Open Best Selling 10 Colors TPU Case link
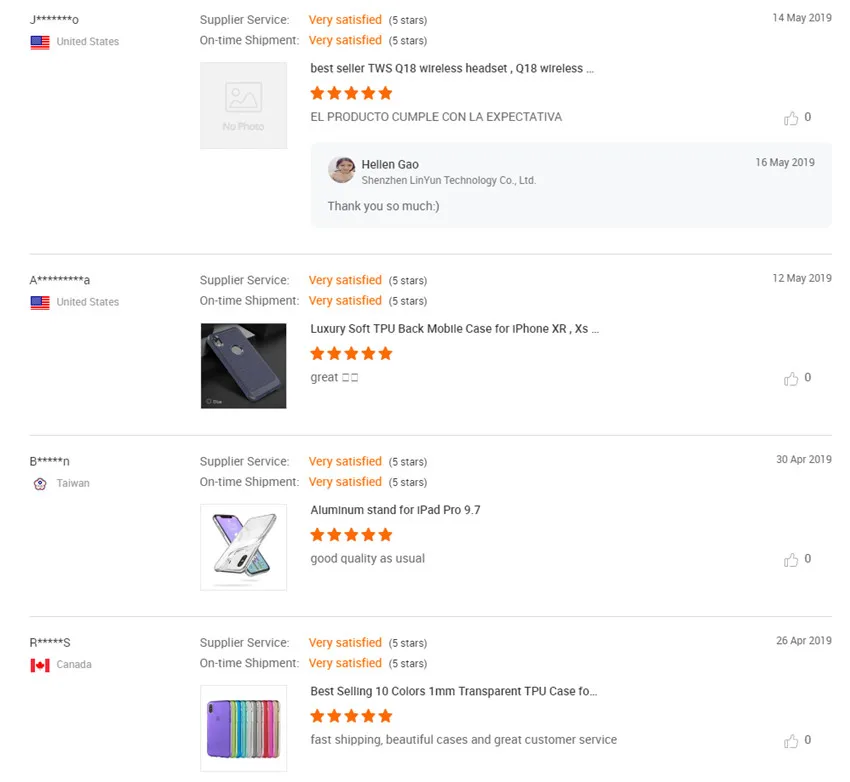This screenshot has width=850, height=782. pos(454,691)
